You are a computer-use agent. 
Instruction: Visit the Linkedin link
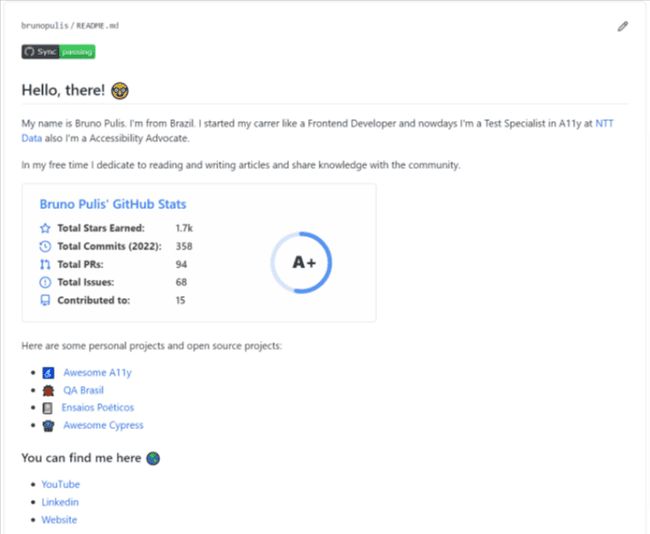pos(60,502)
